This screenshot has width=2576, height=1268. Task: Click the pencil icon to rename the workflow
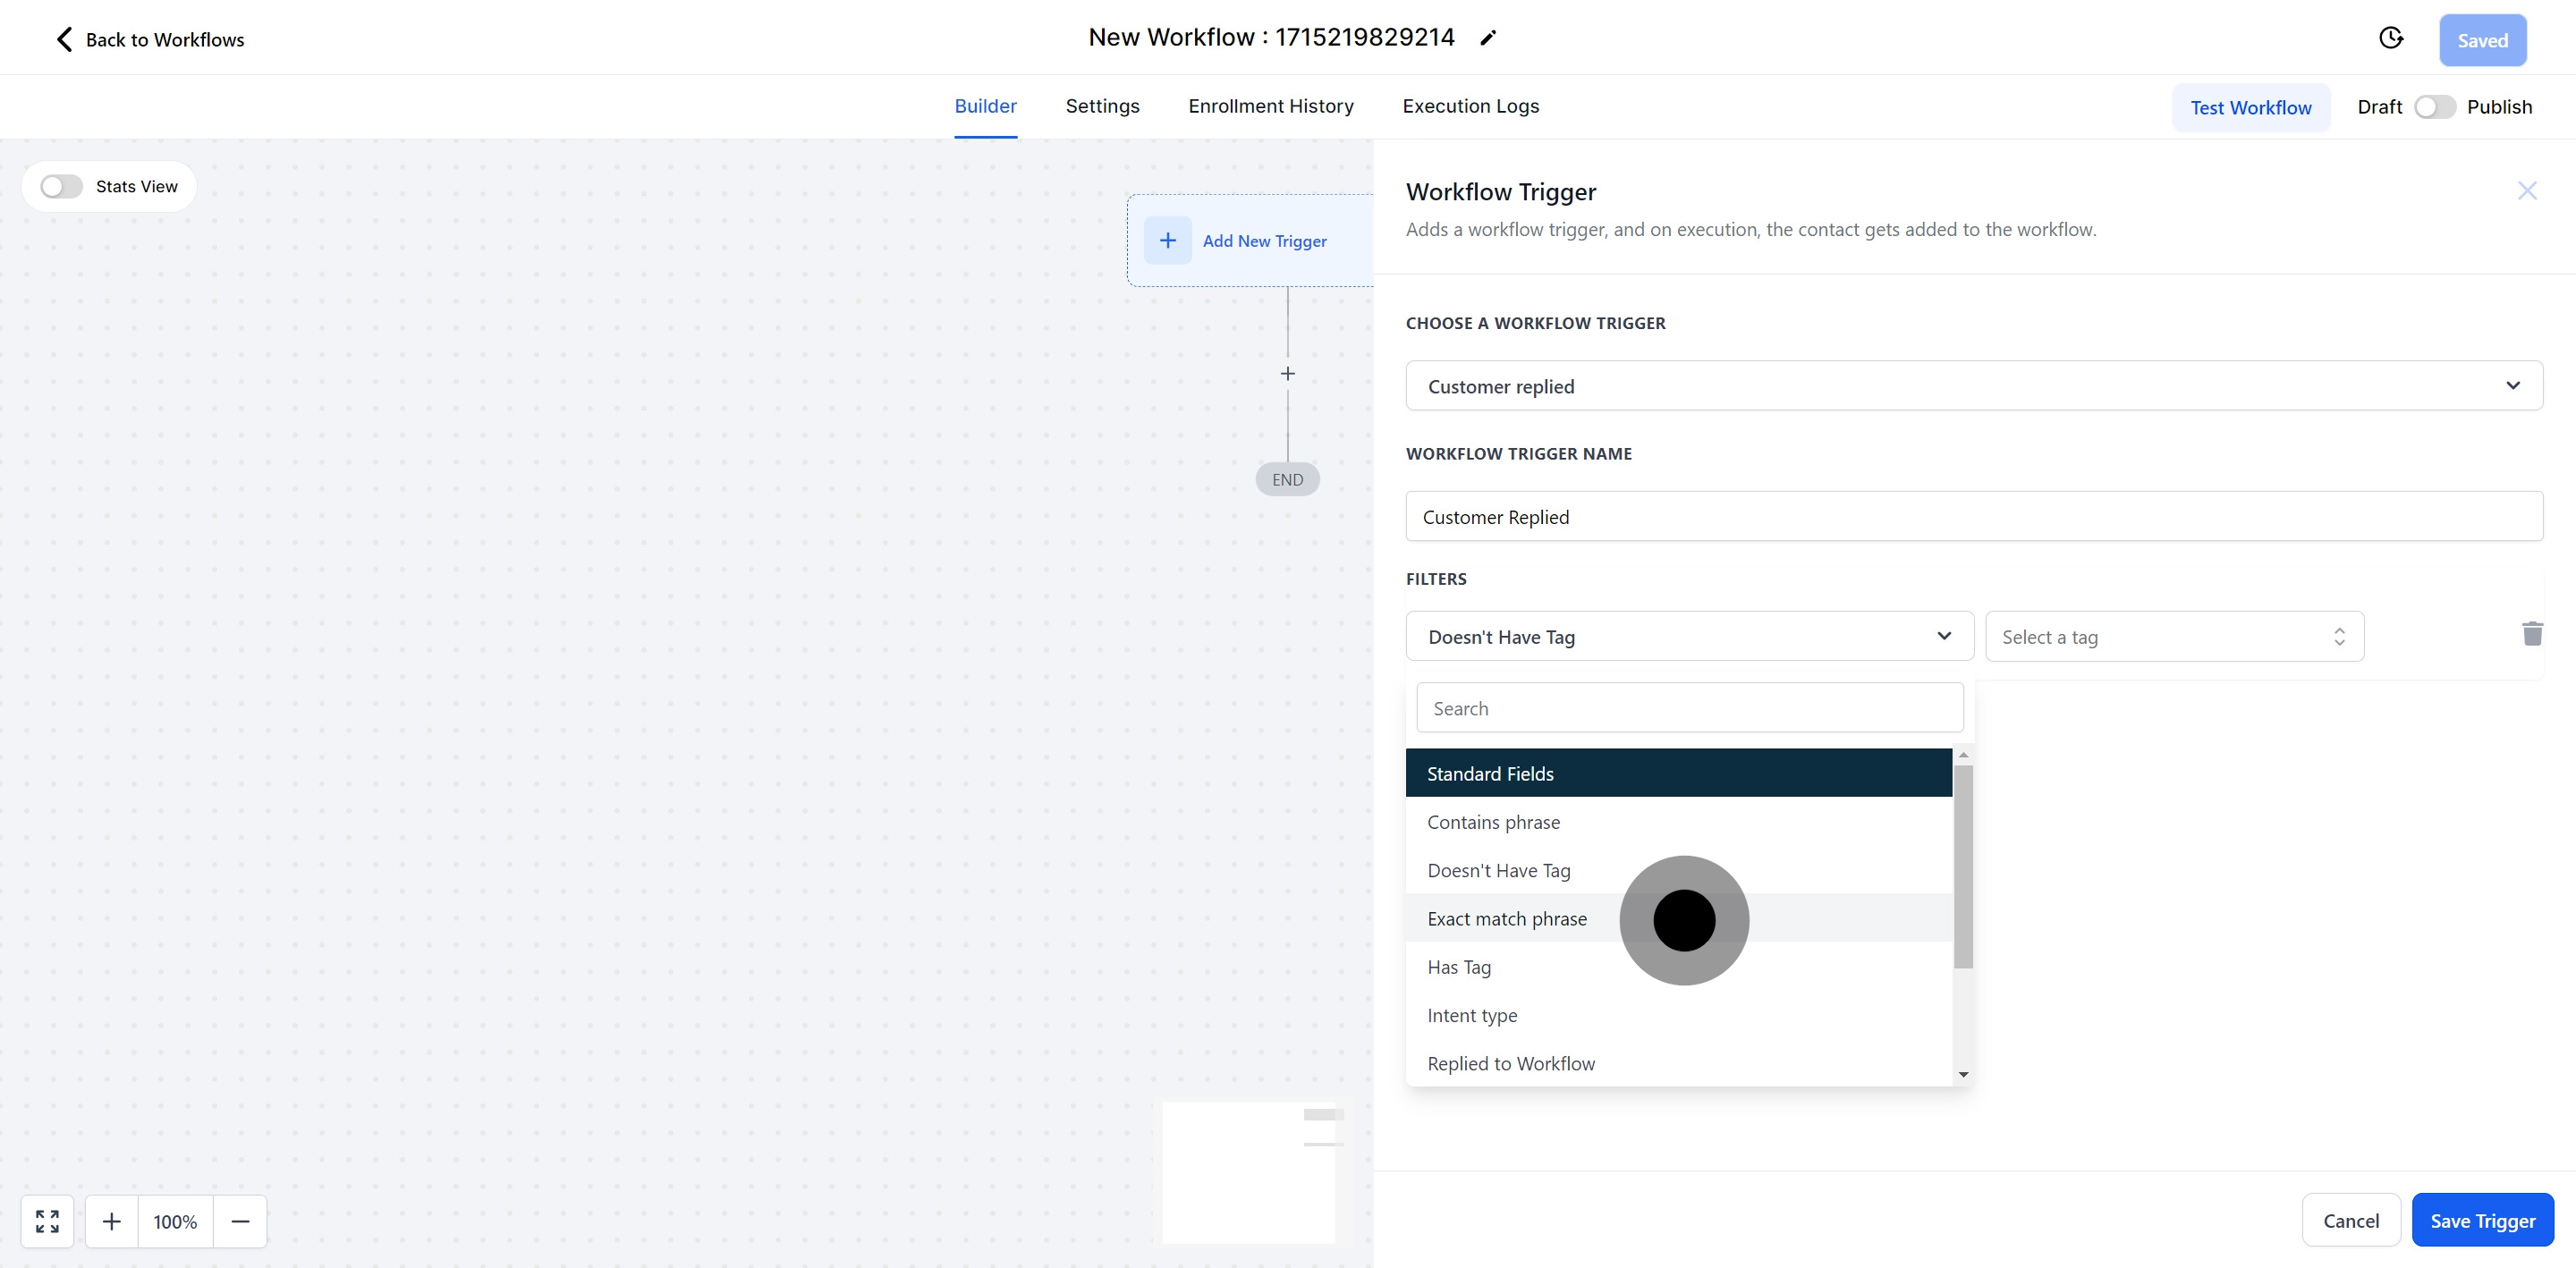1488,38
